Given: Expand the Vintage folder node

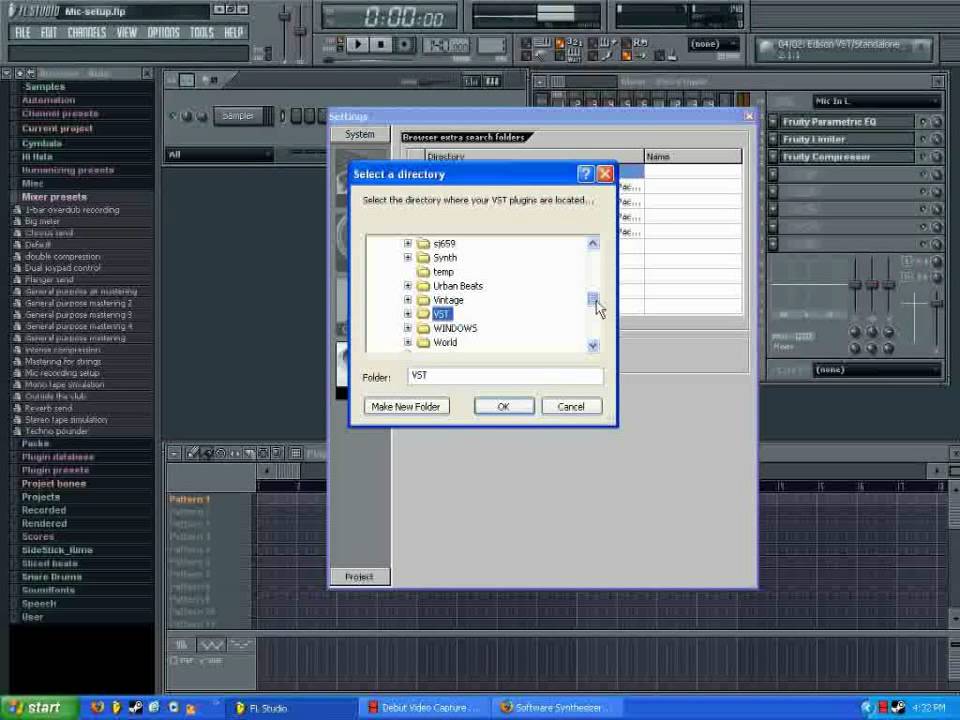Looking at the screenshot, I should (x=408, y=300).
